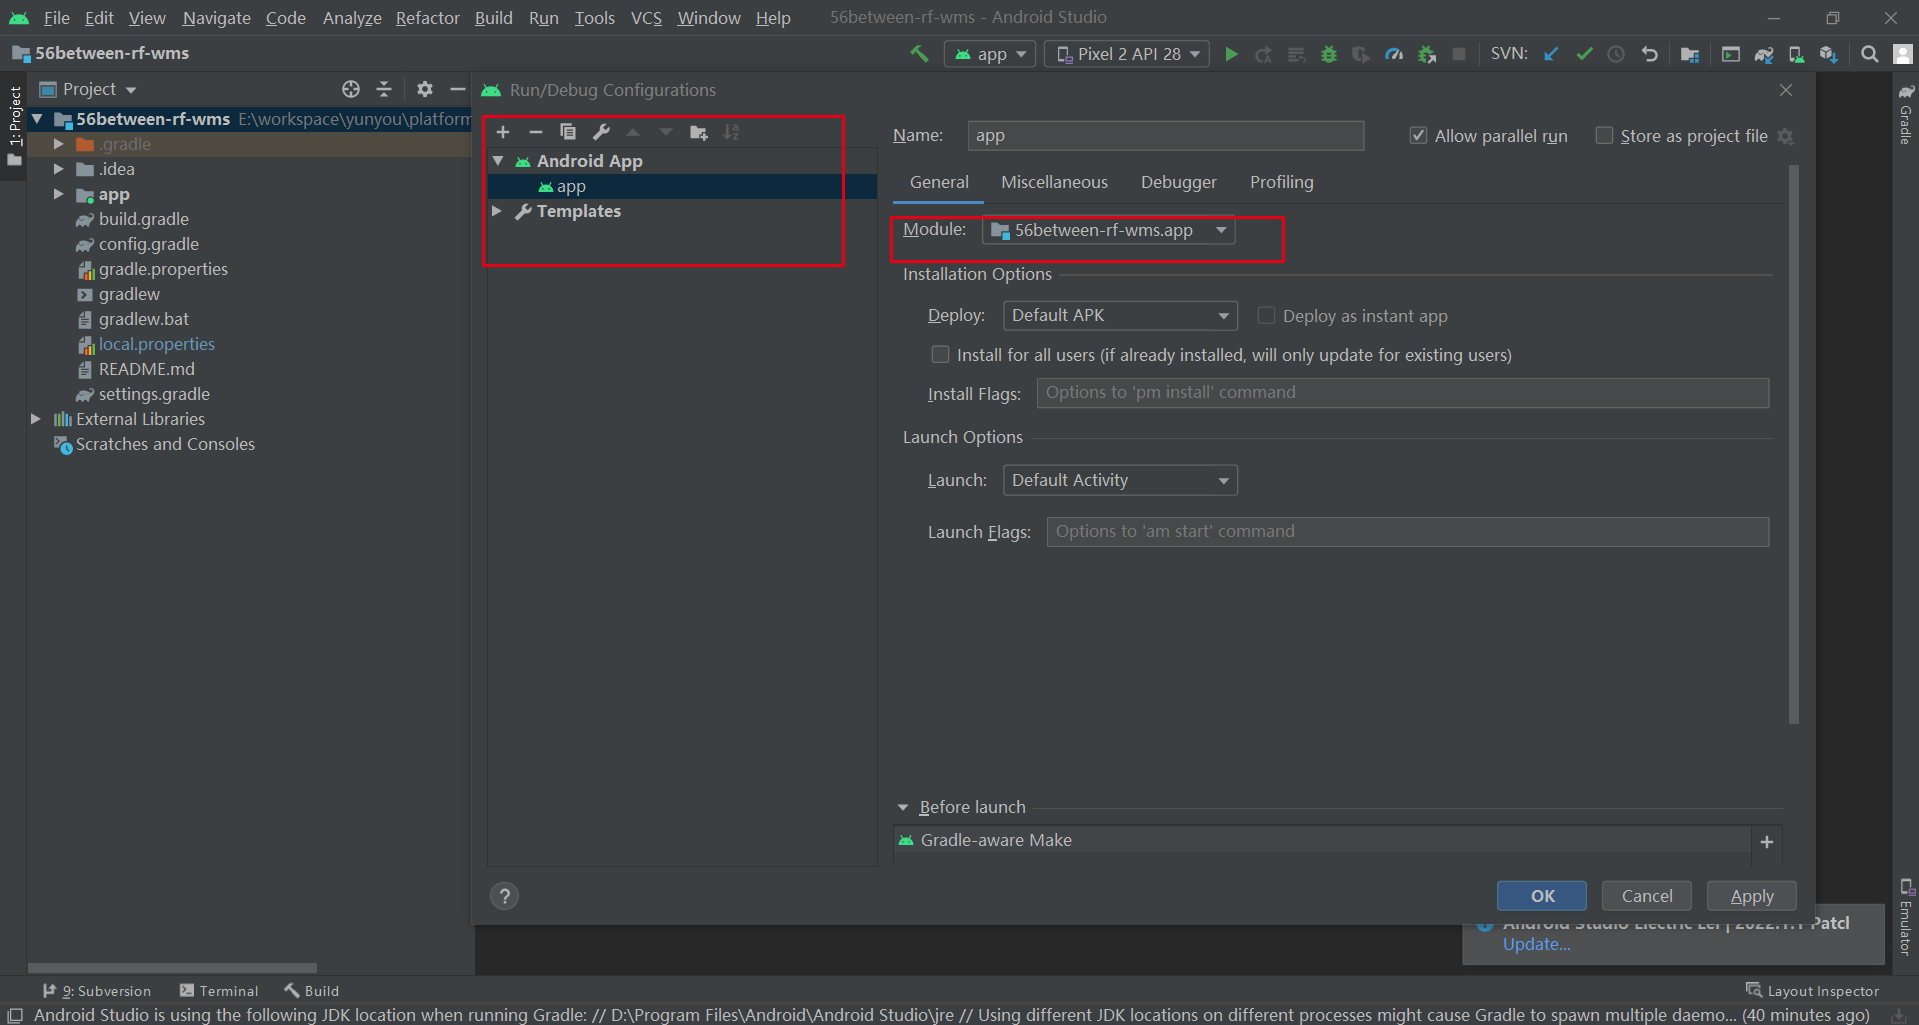1919x1025 pixels.
Task: Add a Before launch task with plus icon
Action: (1767, 842)
